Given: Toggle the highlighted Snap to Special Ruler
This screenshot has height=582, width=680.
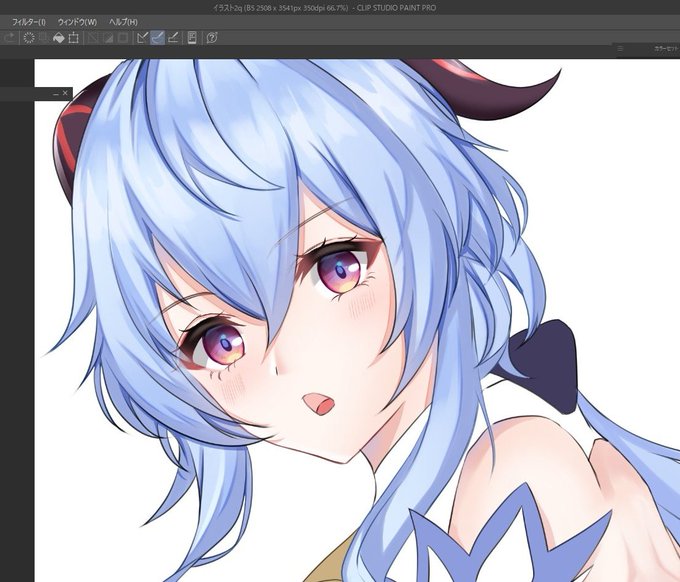Looking at the screenshot, I should pyautogui.click(x=157, y=38).
